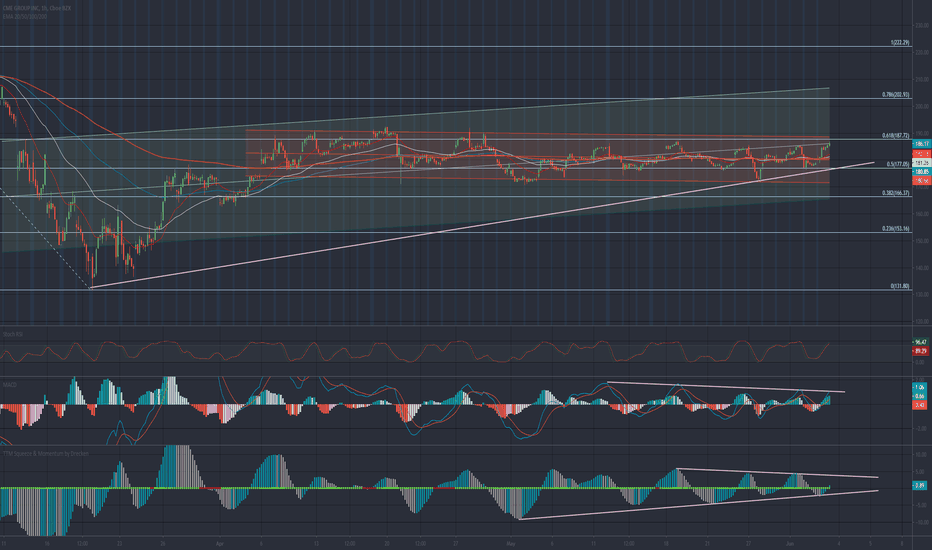Click the 0.382(166.37) Fibonacci level label
932x550 pixels.
[x=896, y=193]
